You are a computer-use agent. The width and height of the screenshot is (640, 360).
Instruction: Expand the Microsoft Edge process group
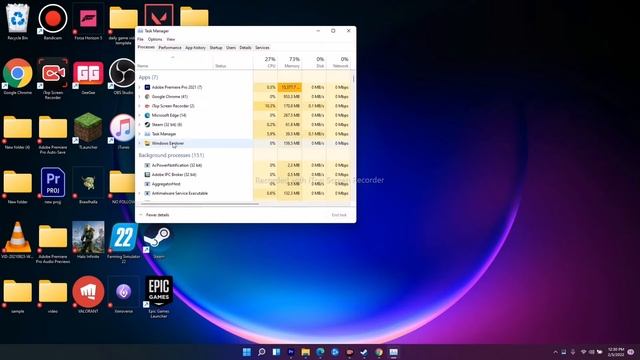coord(140,116)
